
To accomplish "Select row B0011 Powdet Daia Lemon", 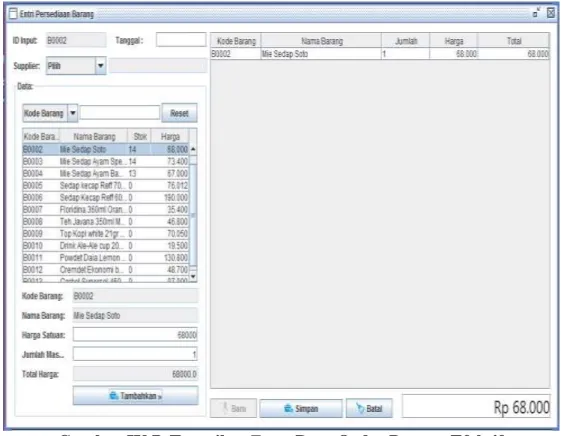I will tap(106, 258).
